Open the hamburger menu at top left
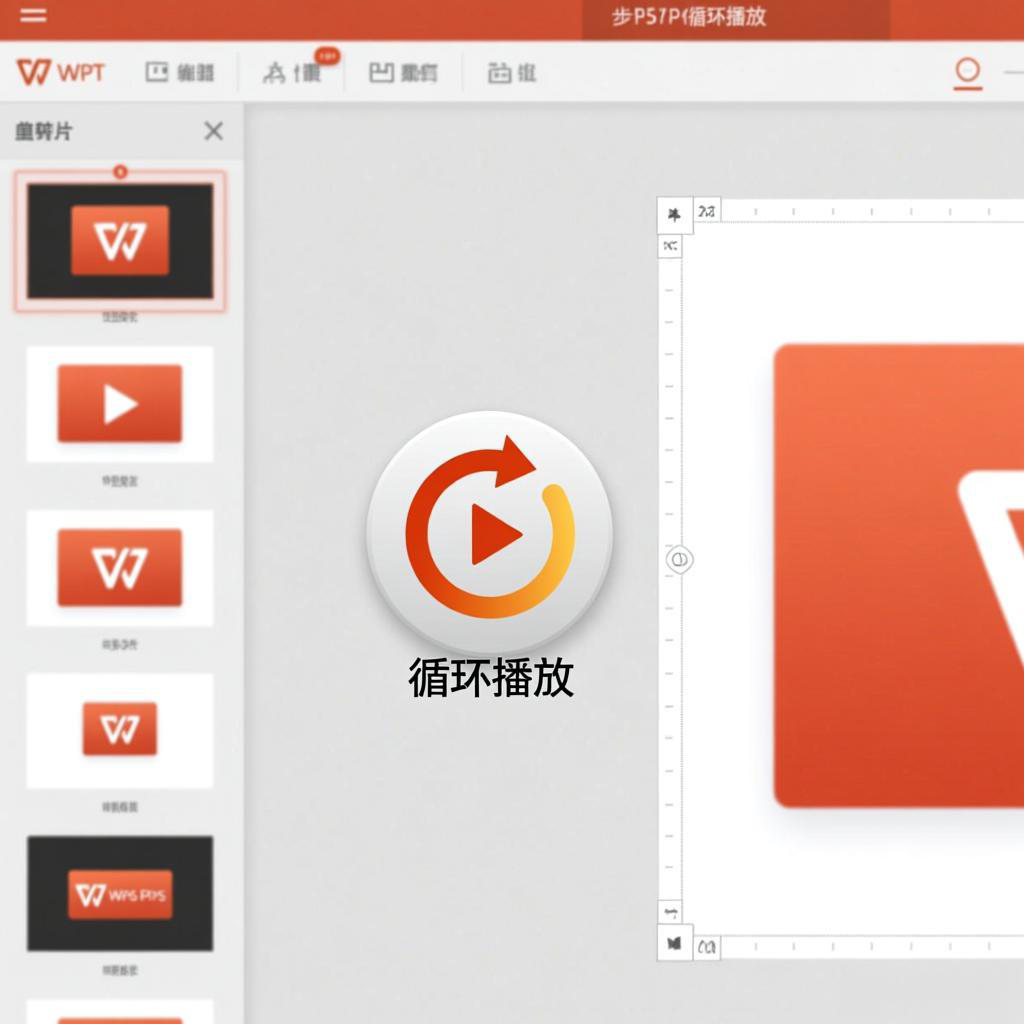 [x=31, y=14]
